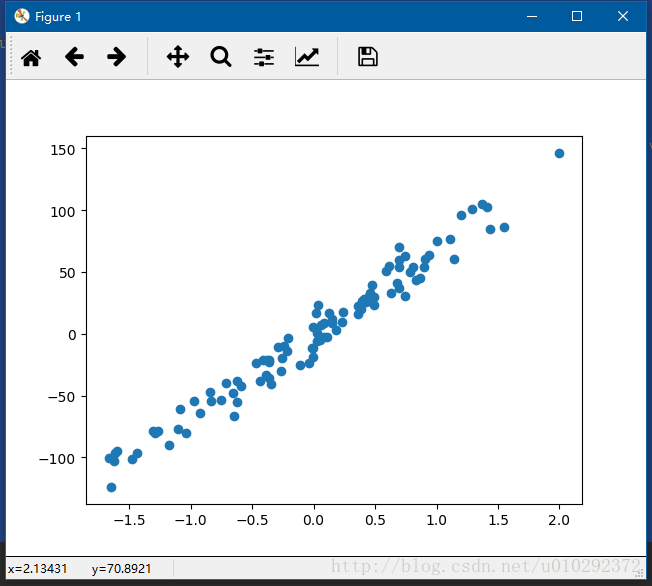Image resolution: width=652 pixels, height=586 pixels.
Task: Click the Figure 1 window title
Action: pos(58,17)
